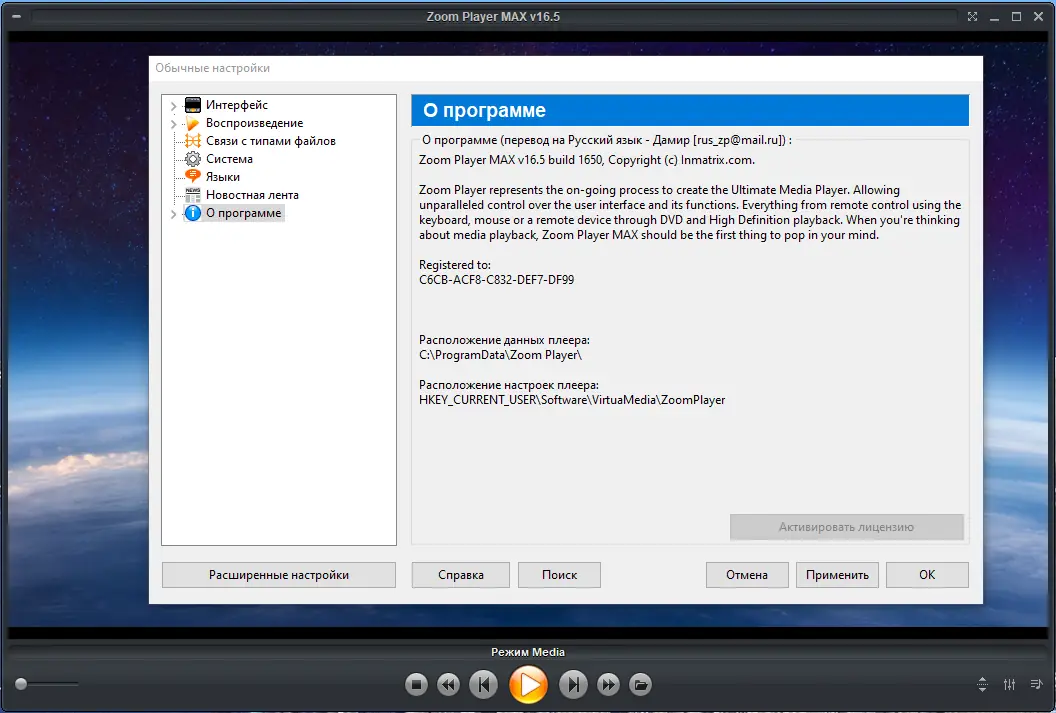Viewport: 1056px width, 713px height.
Task: Expand the Интерфейс tree branch
Action: [173, 104]
